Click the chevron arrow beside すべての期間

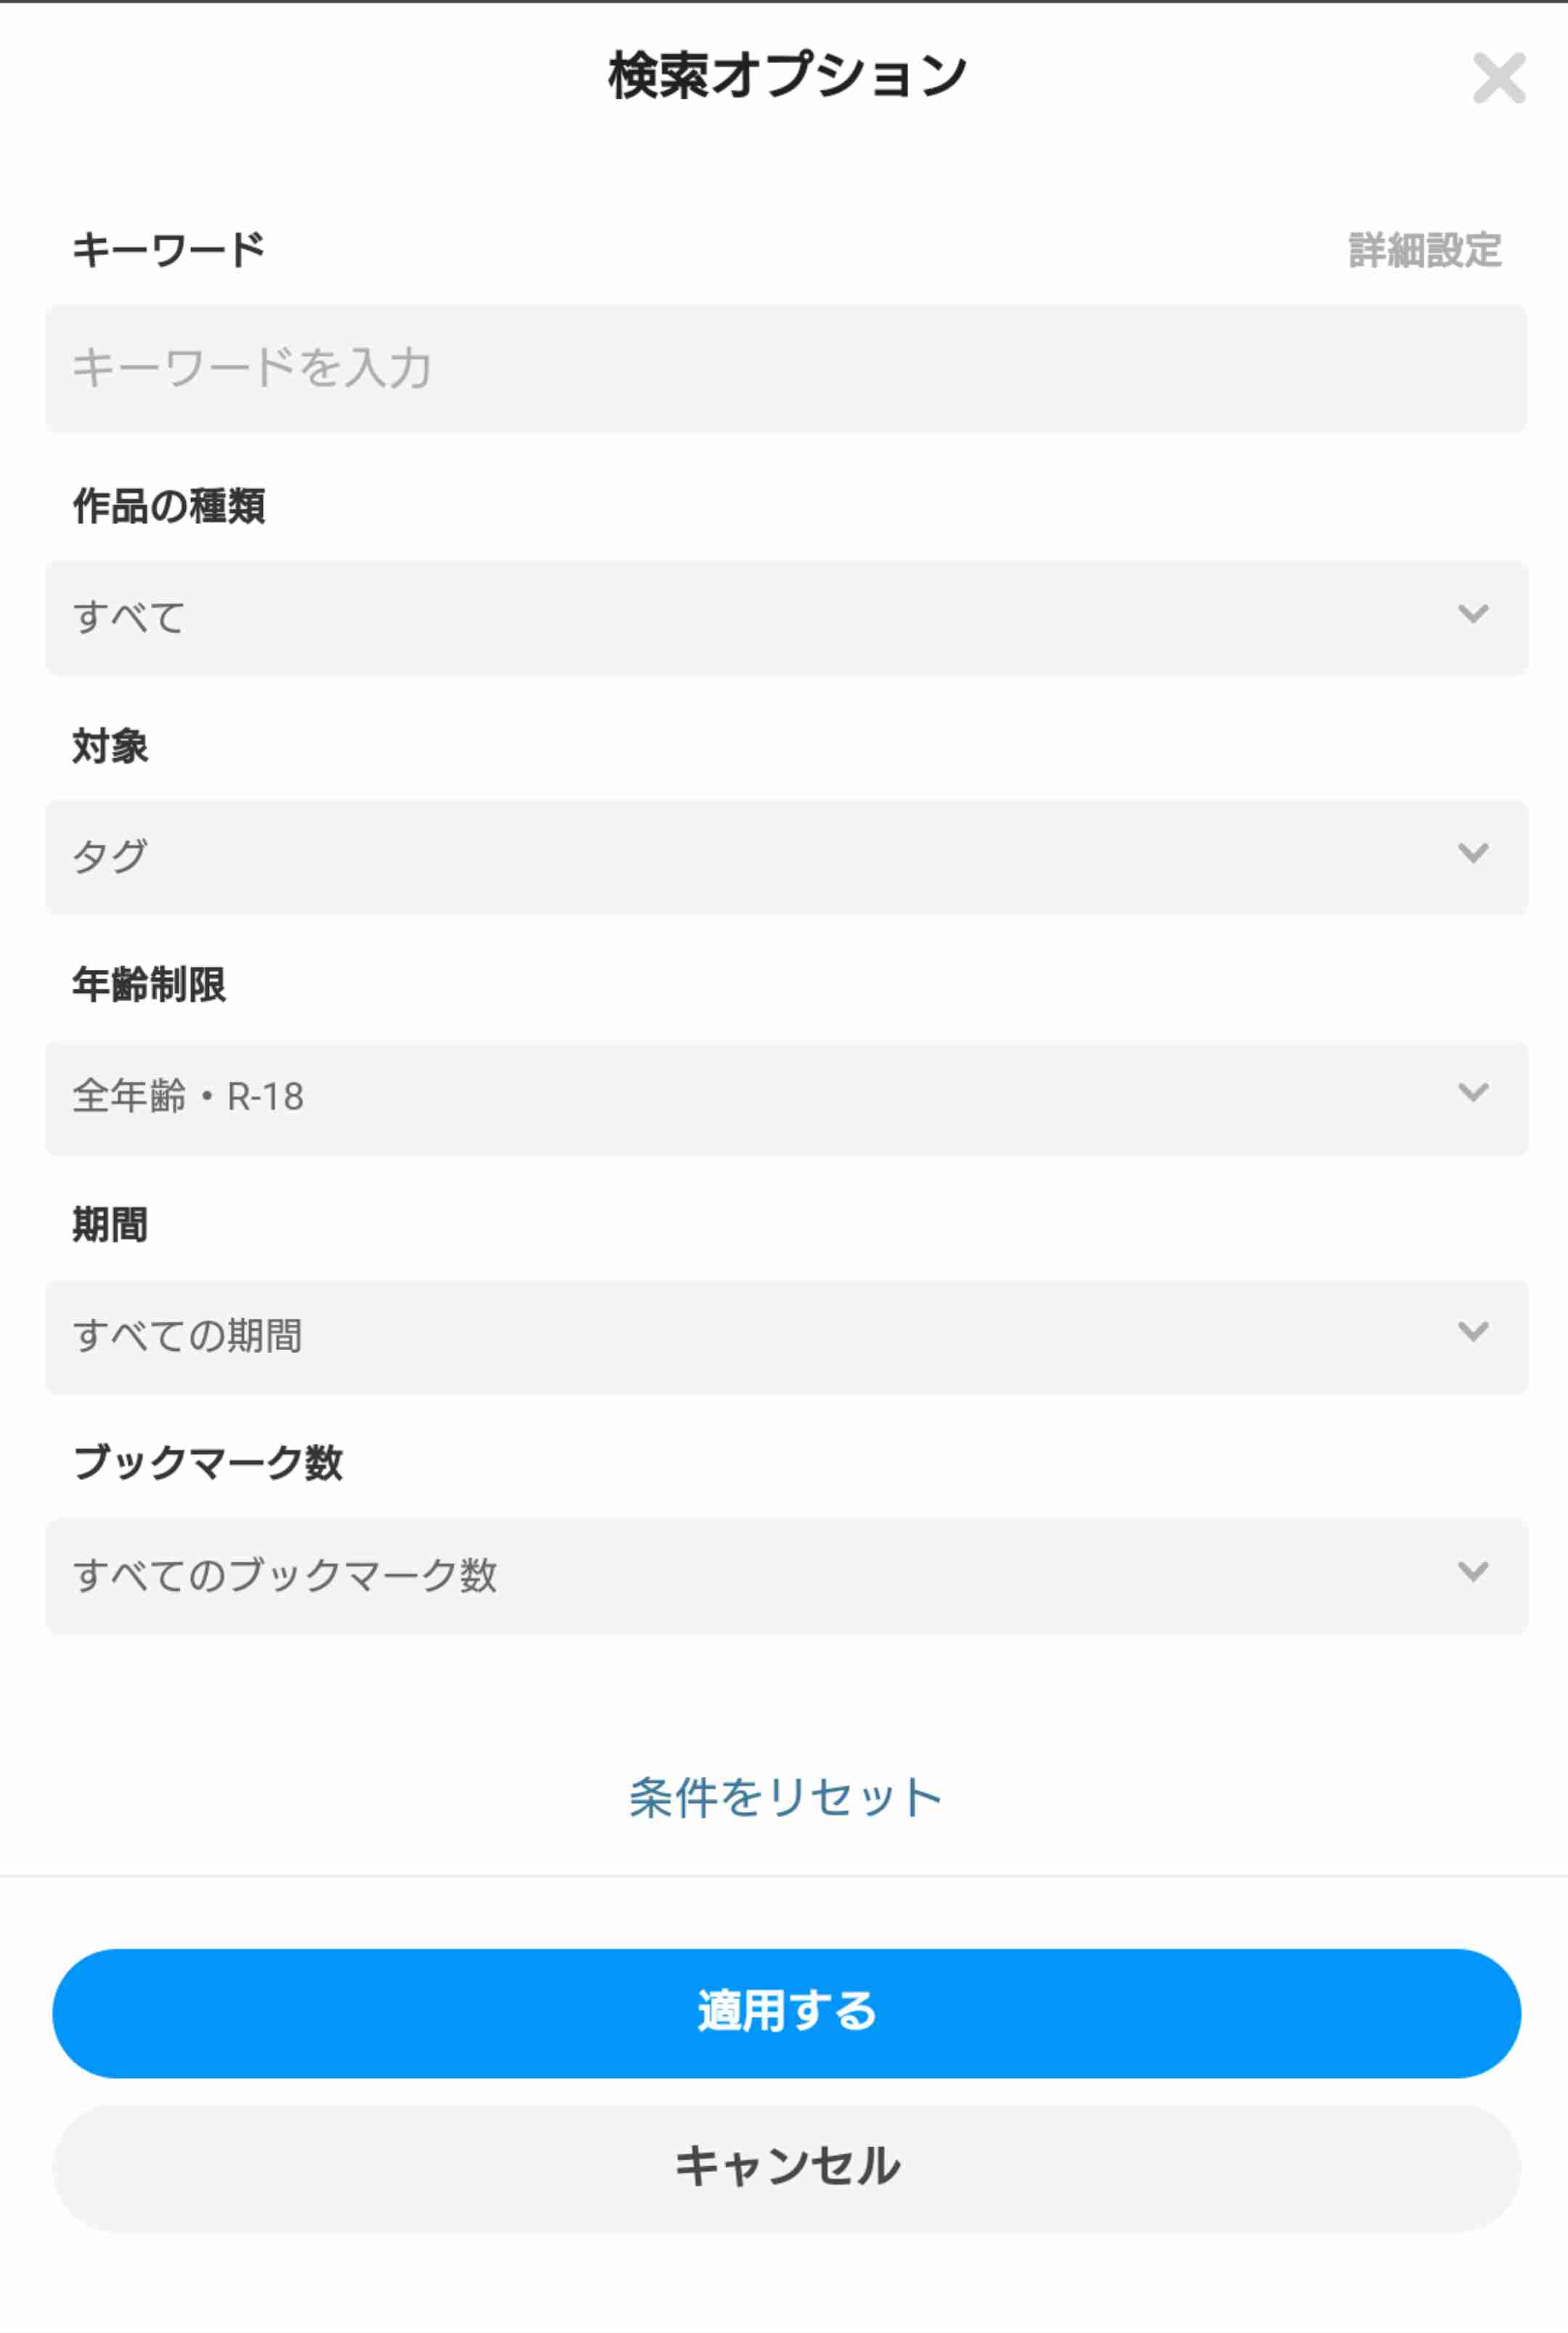[1473, 1331]
